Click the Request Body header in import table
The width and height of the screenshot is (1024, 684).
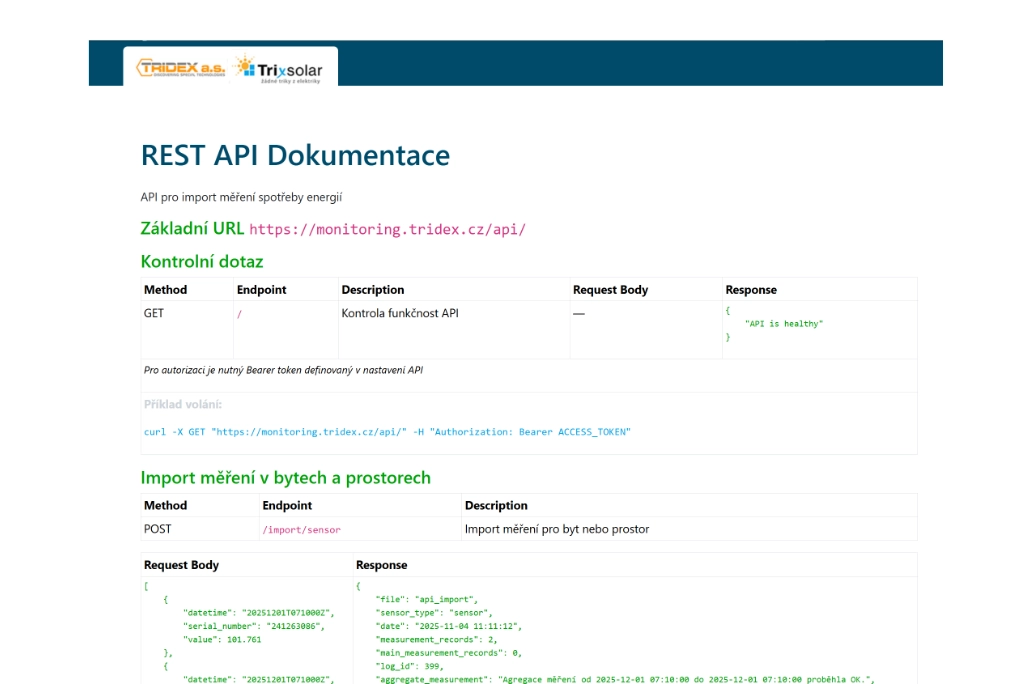click(x=181, y=564)
